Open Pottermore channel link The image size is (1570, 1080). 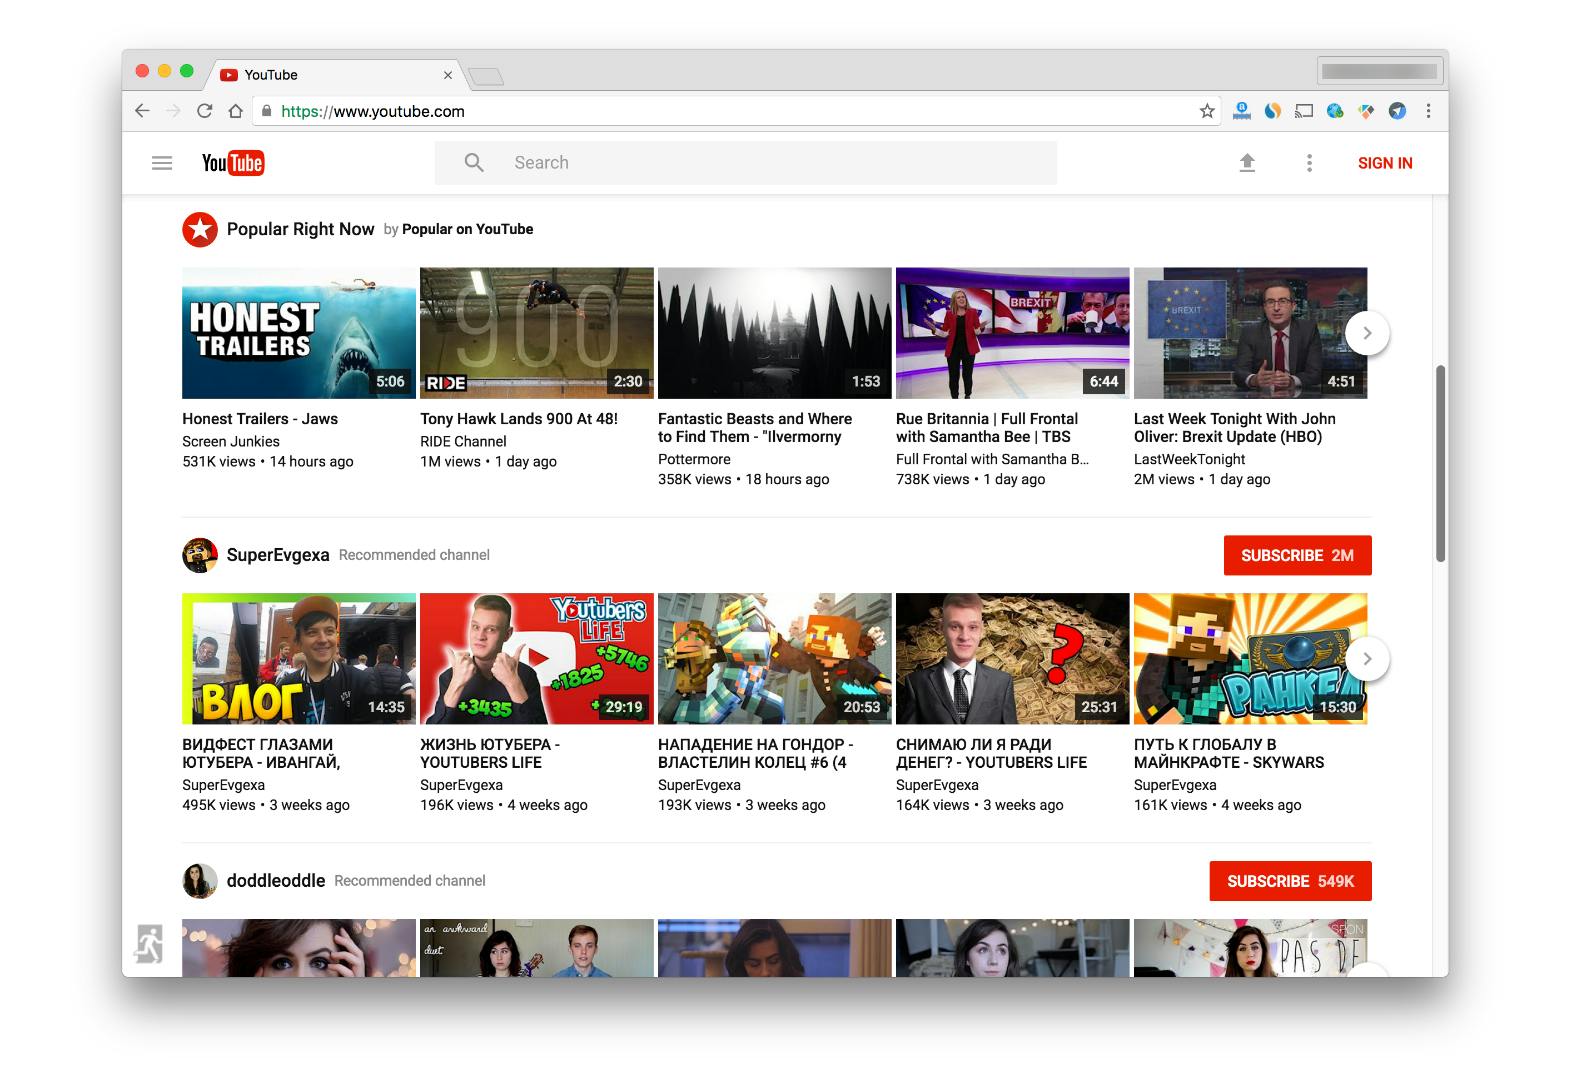(694, 459)
